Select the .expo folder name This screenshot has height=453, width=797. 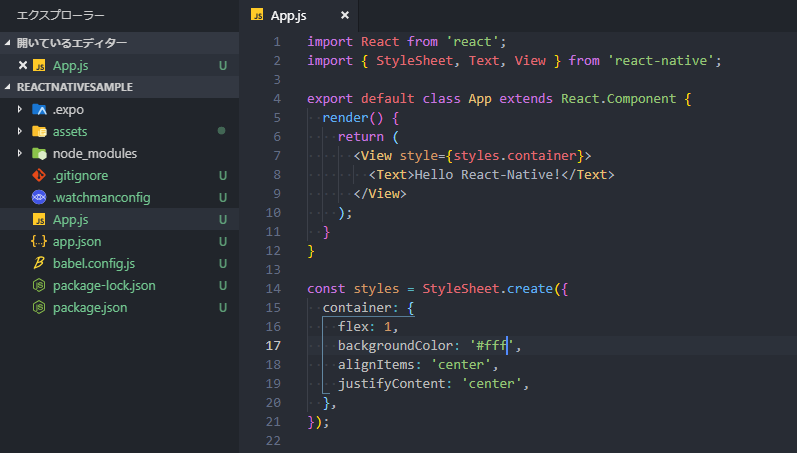coord(68,110)
